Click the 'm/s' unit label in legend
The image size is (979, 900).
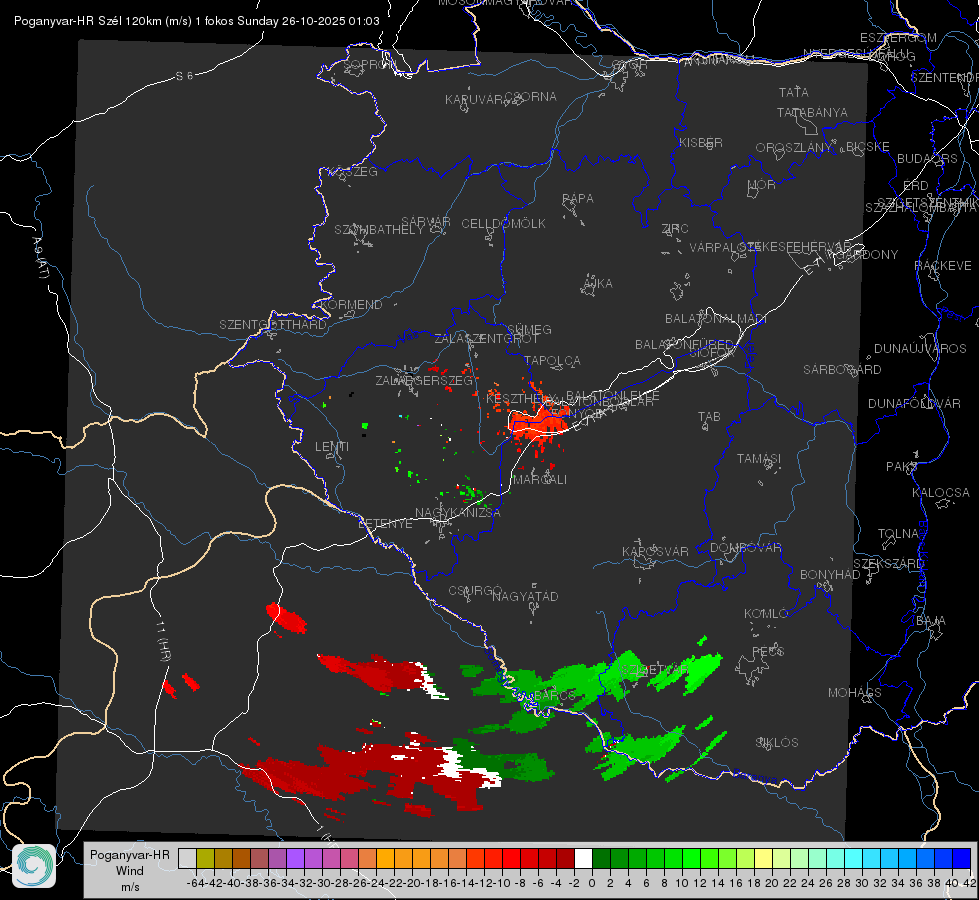pos(130,887)
